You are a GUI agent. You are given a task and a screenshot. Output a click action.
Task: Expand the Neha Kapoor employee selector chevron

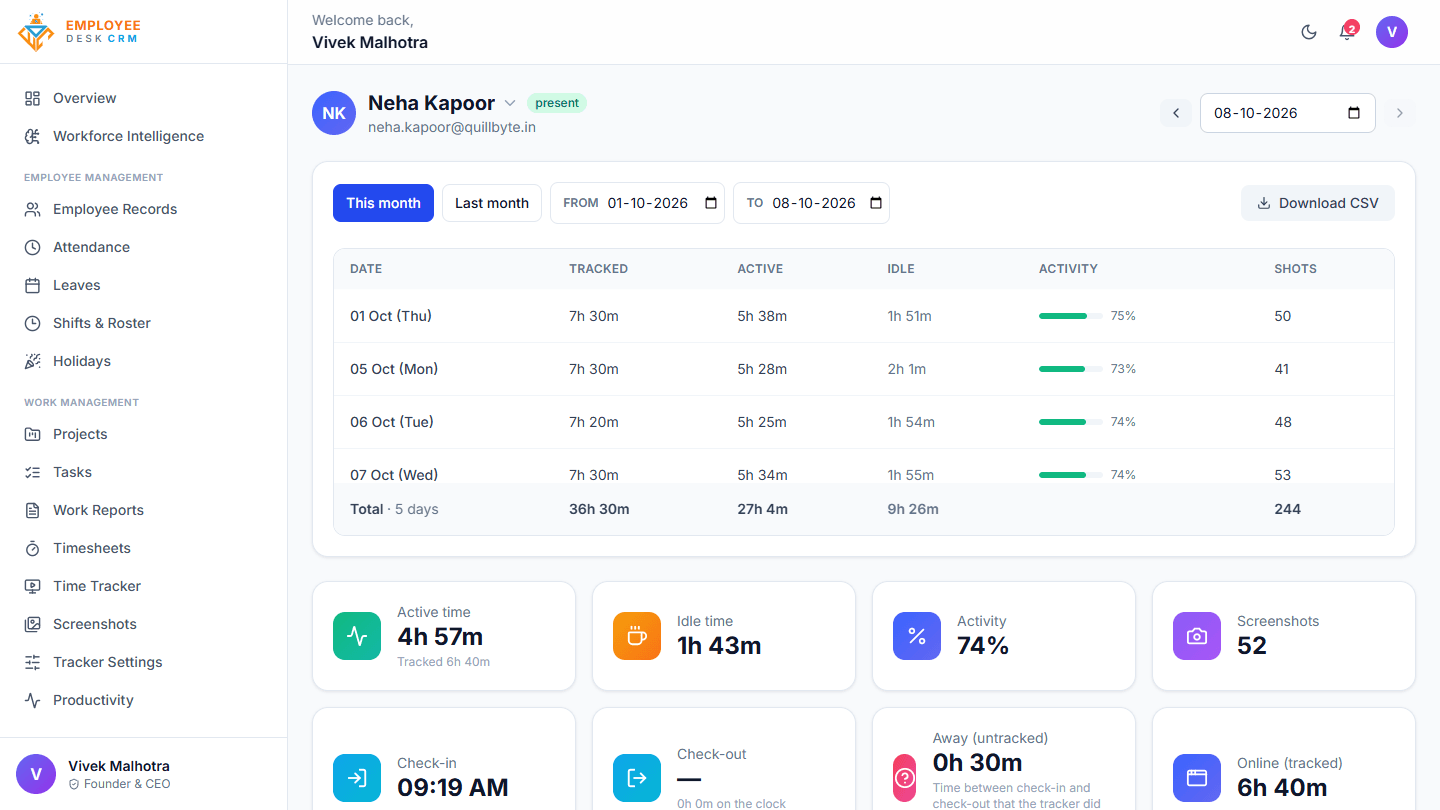[x=509, y=103]
